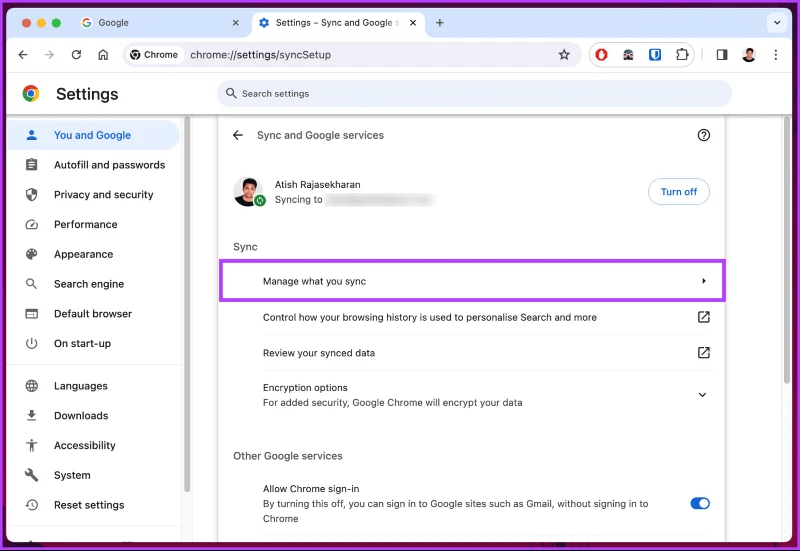
Task: Click the Chrome logo beside Settings
Action: tap(31, 94)
